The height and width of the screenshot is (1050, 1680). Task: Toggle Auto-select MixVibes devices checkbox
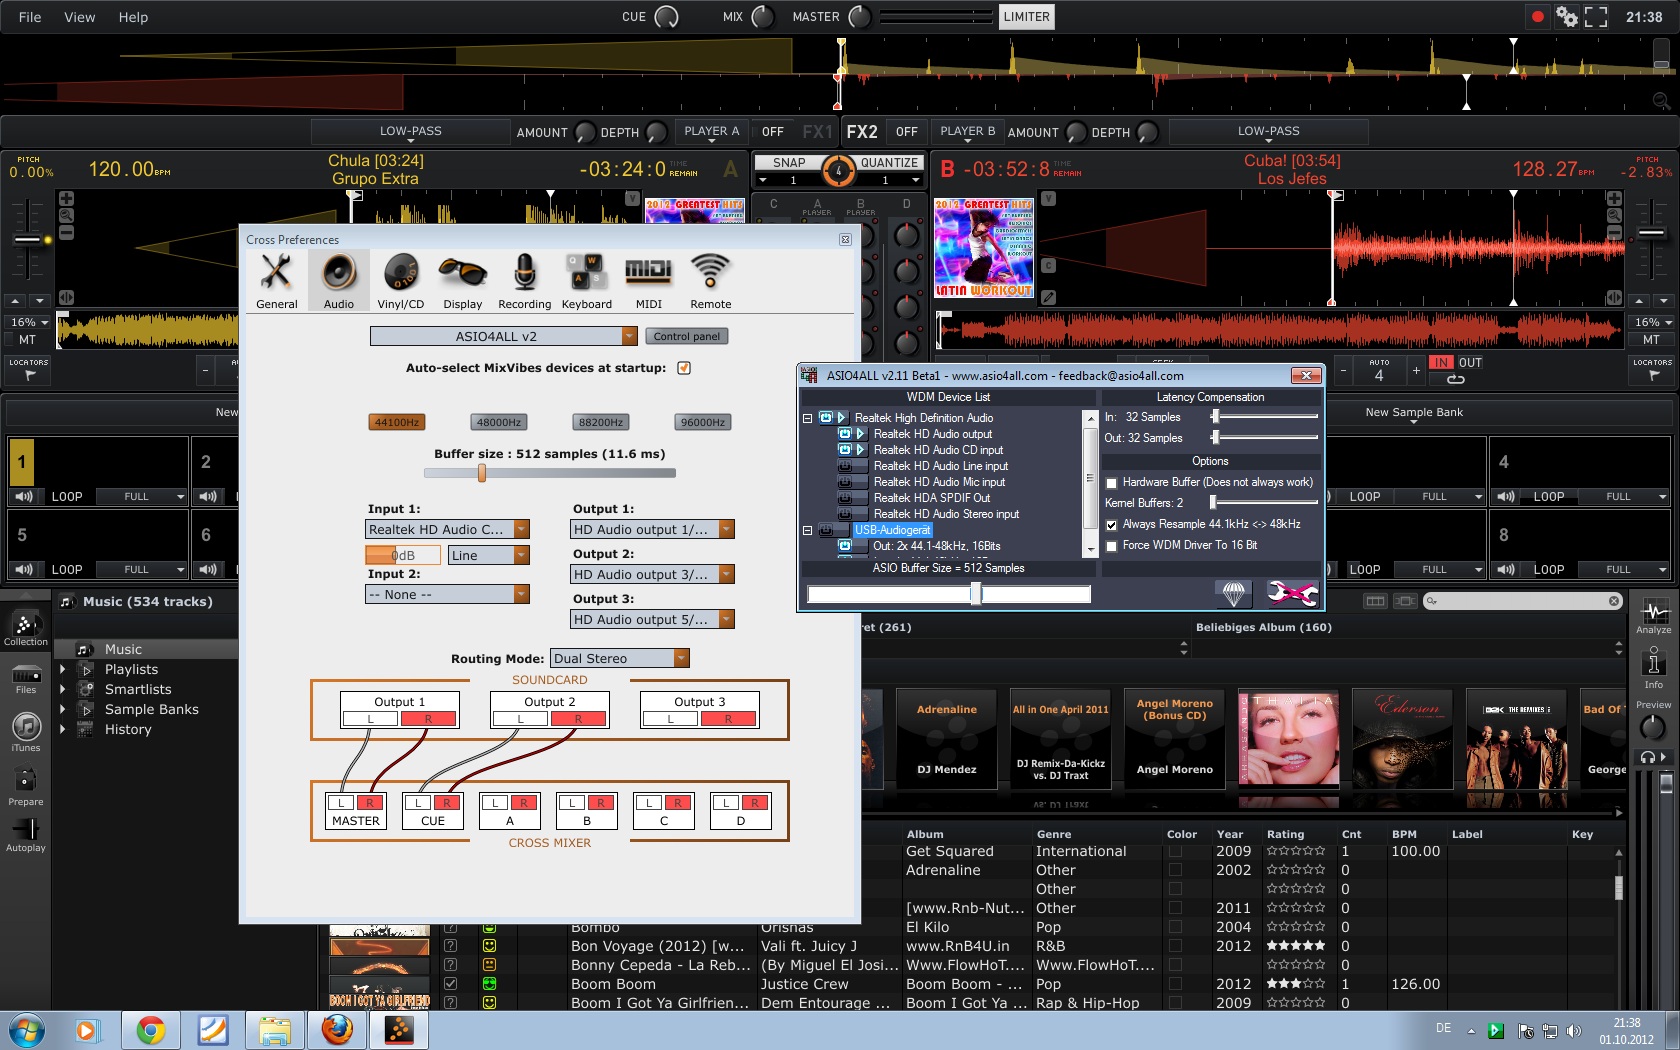click(x=684, y=368)
